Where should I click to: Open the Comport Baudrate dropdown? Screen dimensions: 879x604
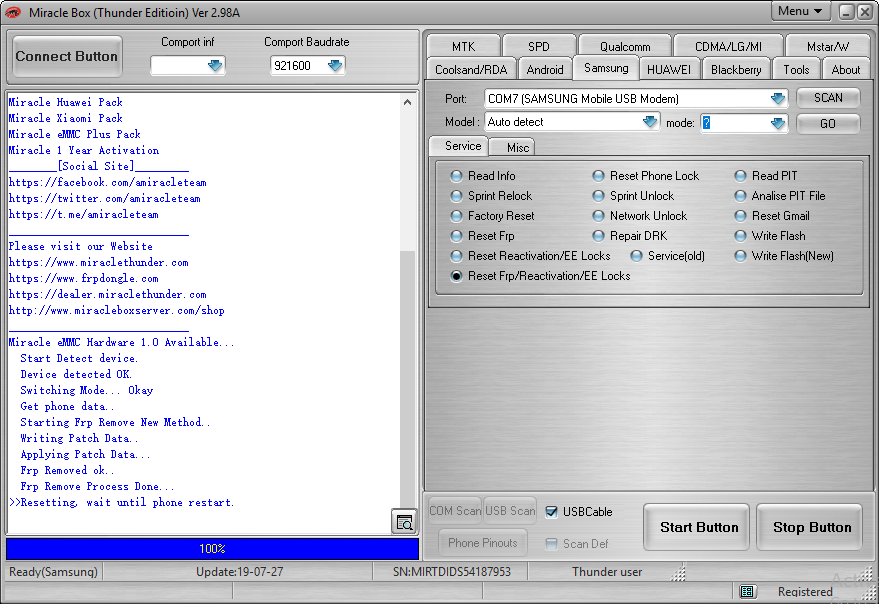click(x=335, y=66)
